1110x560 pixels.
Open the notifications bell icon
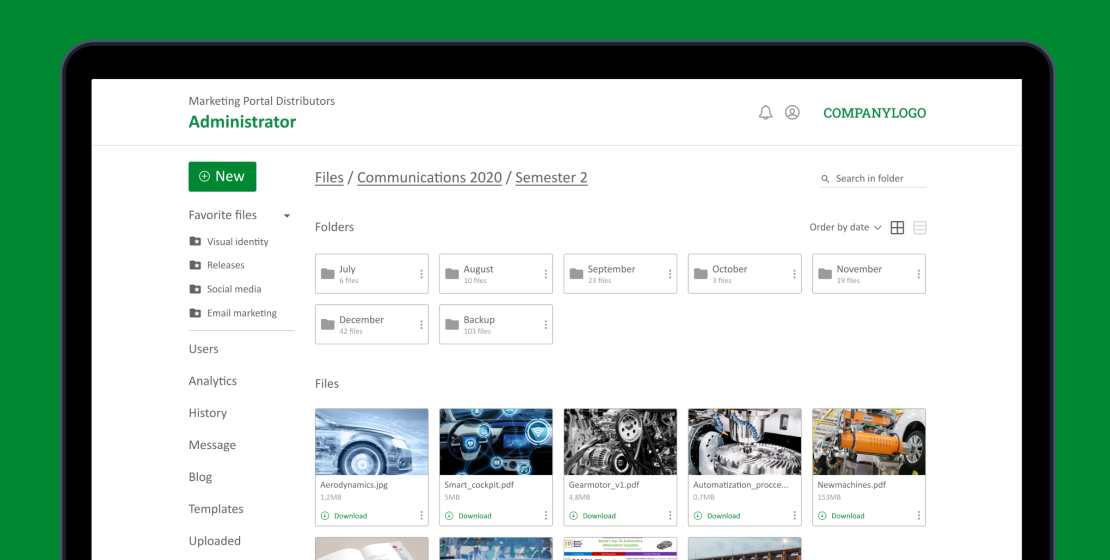coord(765,113)
